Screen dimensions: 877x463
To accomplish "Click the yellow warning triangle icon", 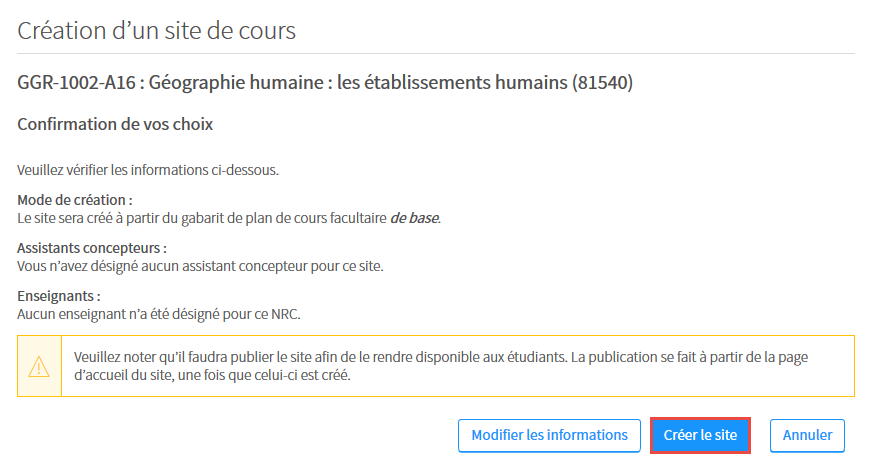I will point(39,366).
